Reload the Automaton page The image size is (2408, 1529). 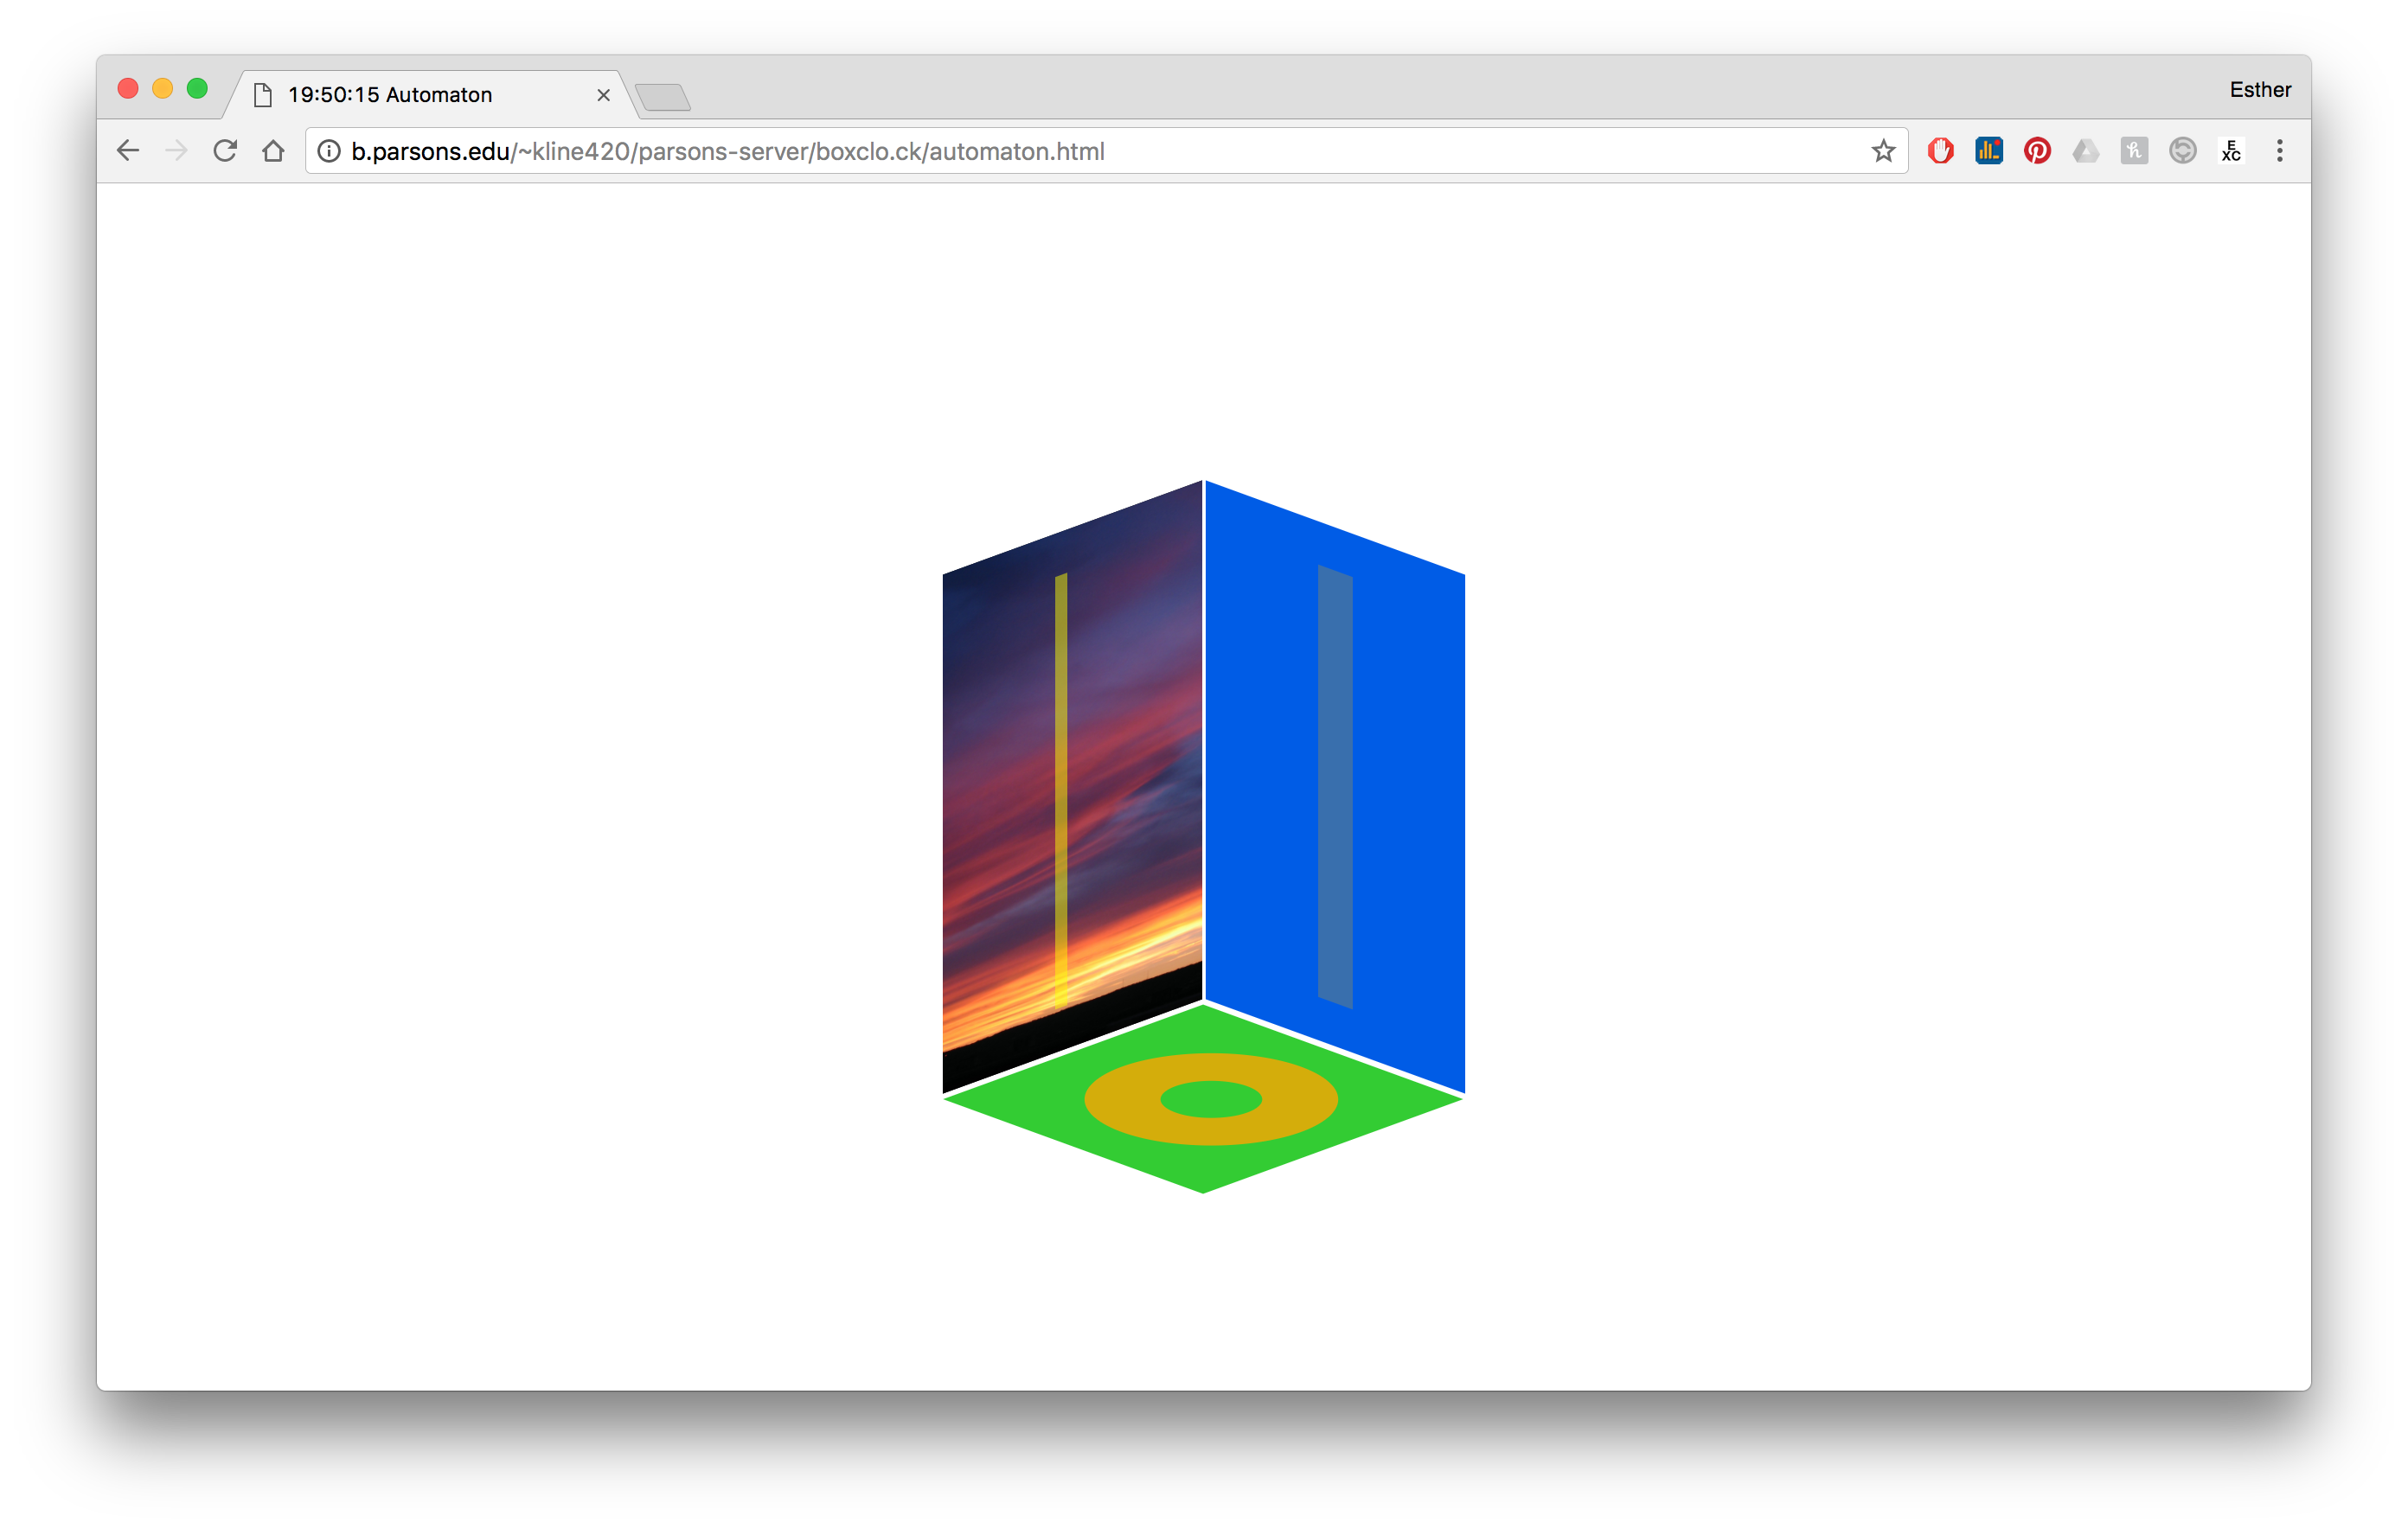[225, 151]
